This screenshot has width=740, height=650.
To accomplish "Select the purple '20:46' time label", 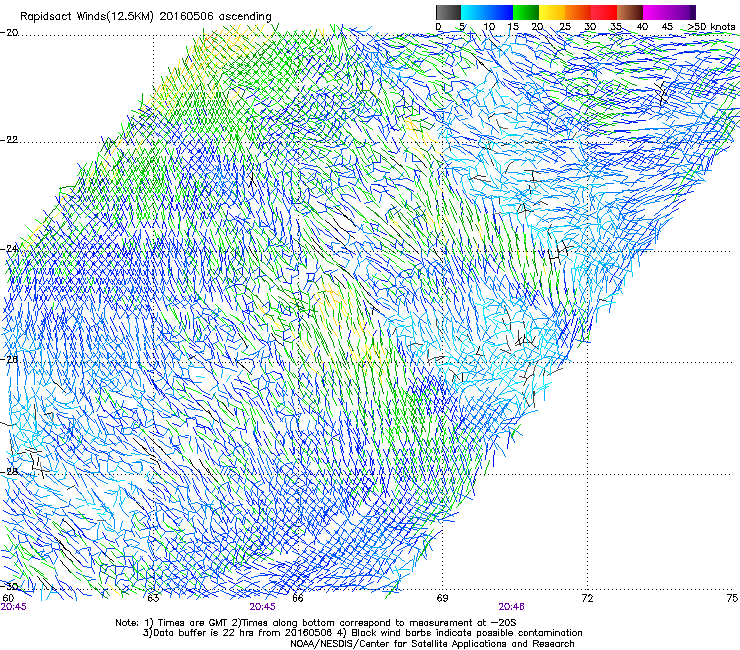I will pos(512,607).
